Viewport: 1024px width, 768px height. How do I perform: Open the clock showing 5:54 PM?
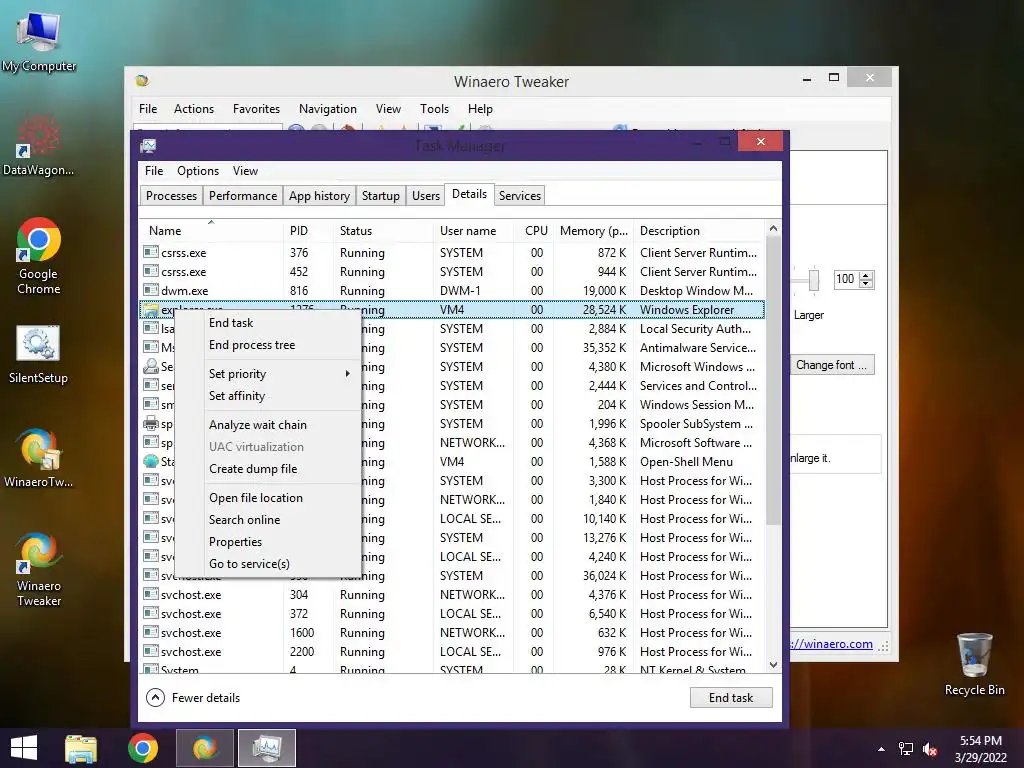tap(980, 749)
